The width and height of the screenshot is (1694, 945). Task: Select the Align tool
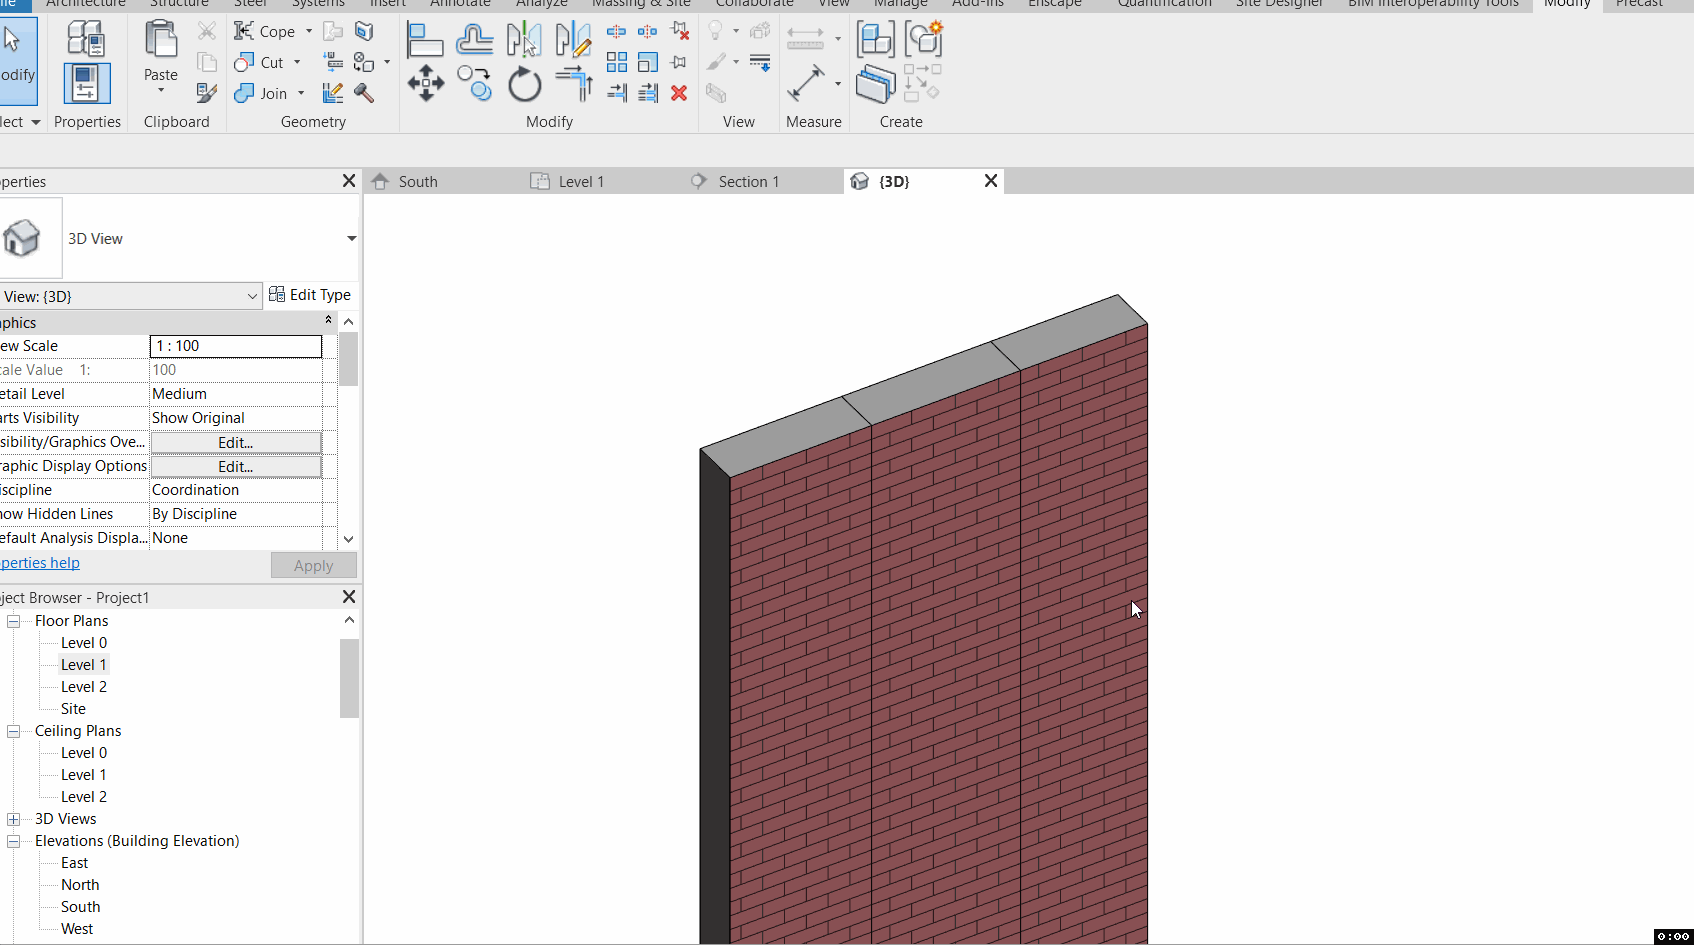point(425,41)
